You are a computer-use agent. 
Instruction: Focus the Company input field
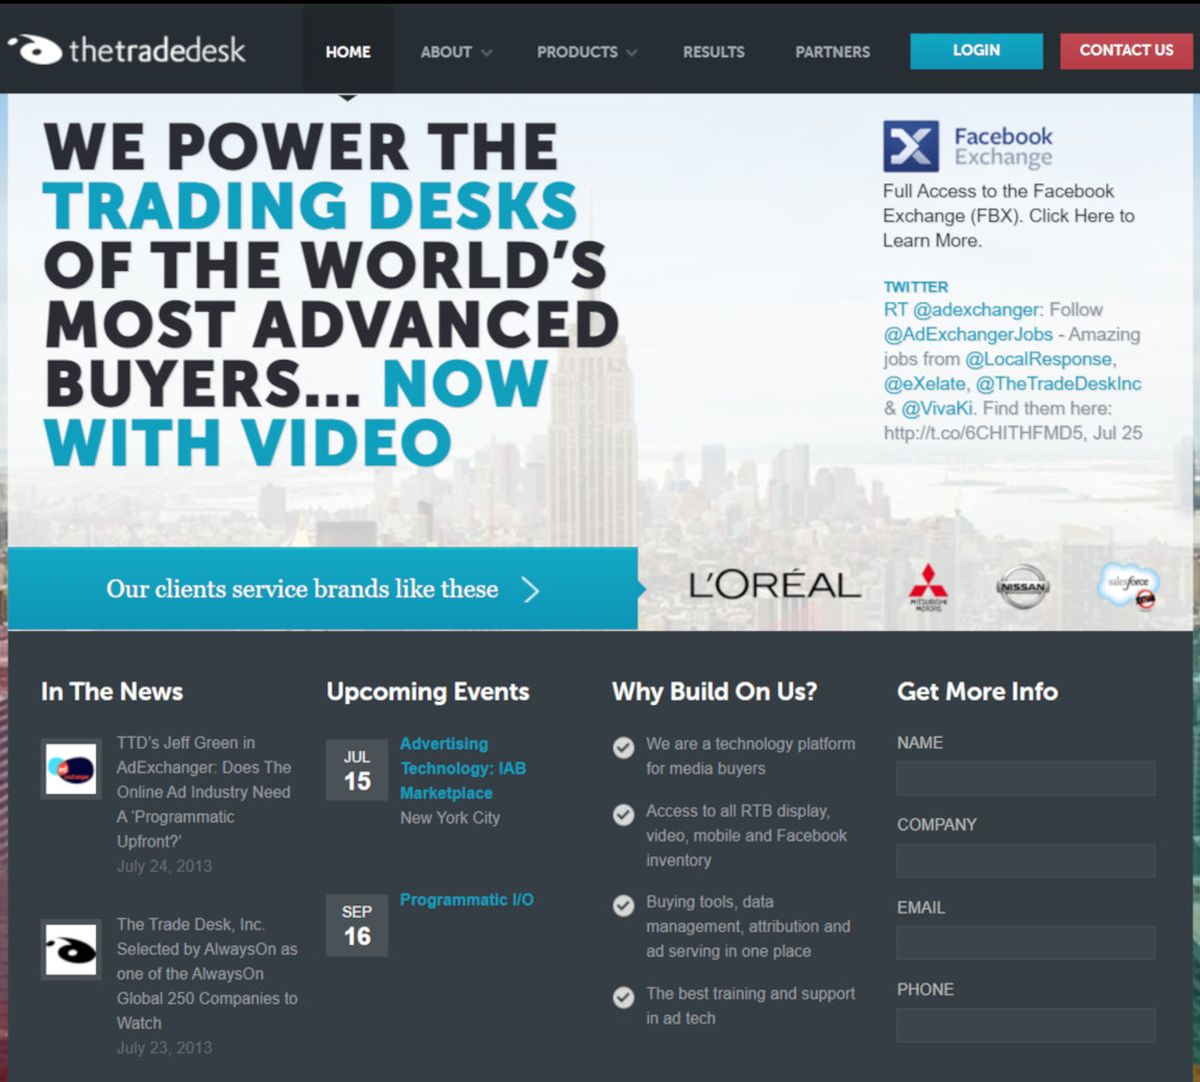(x=1026, y=860)
